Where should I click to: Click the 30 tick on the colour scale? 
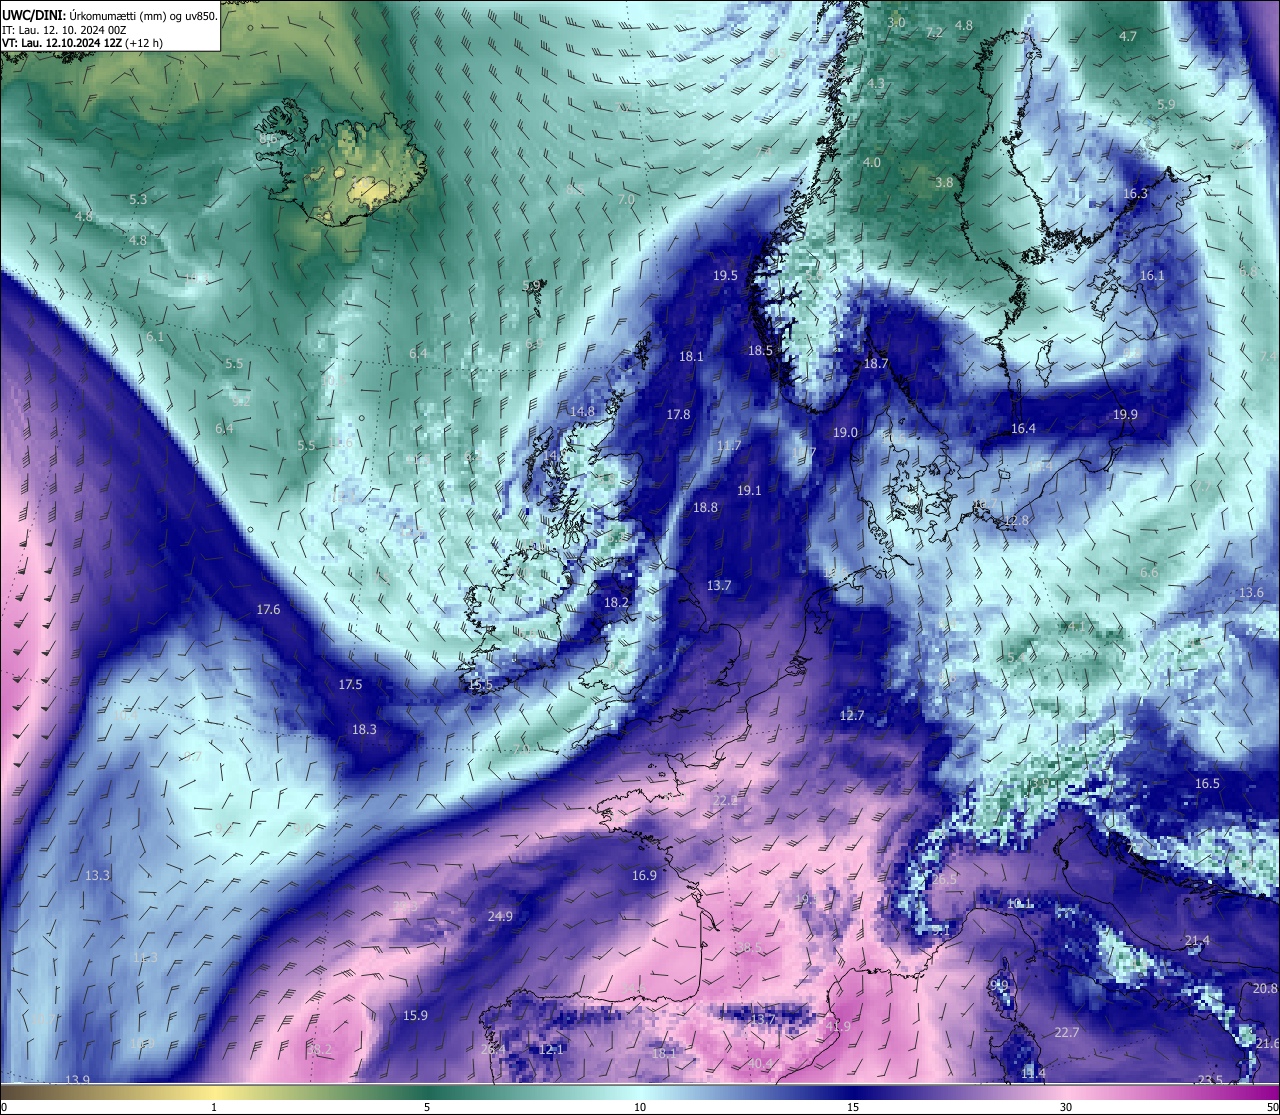pyautogui.click(x=1066, y=1107)
